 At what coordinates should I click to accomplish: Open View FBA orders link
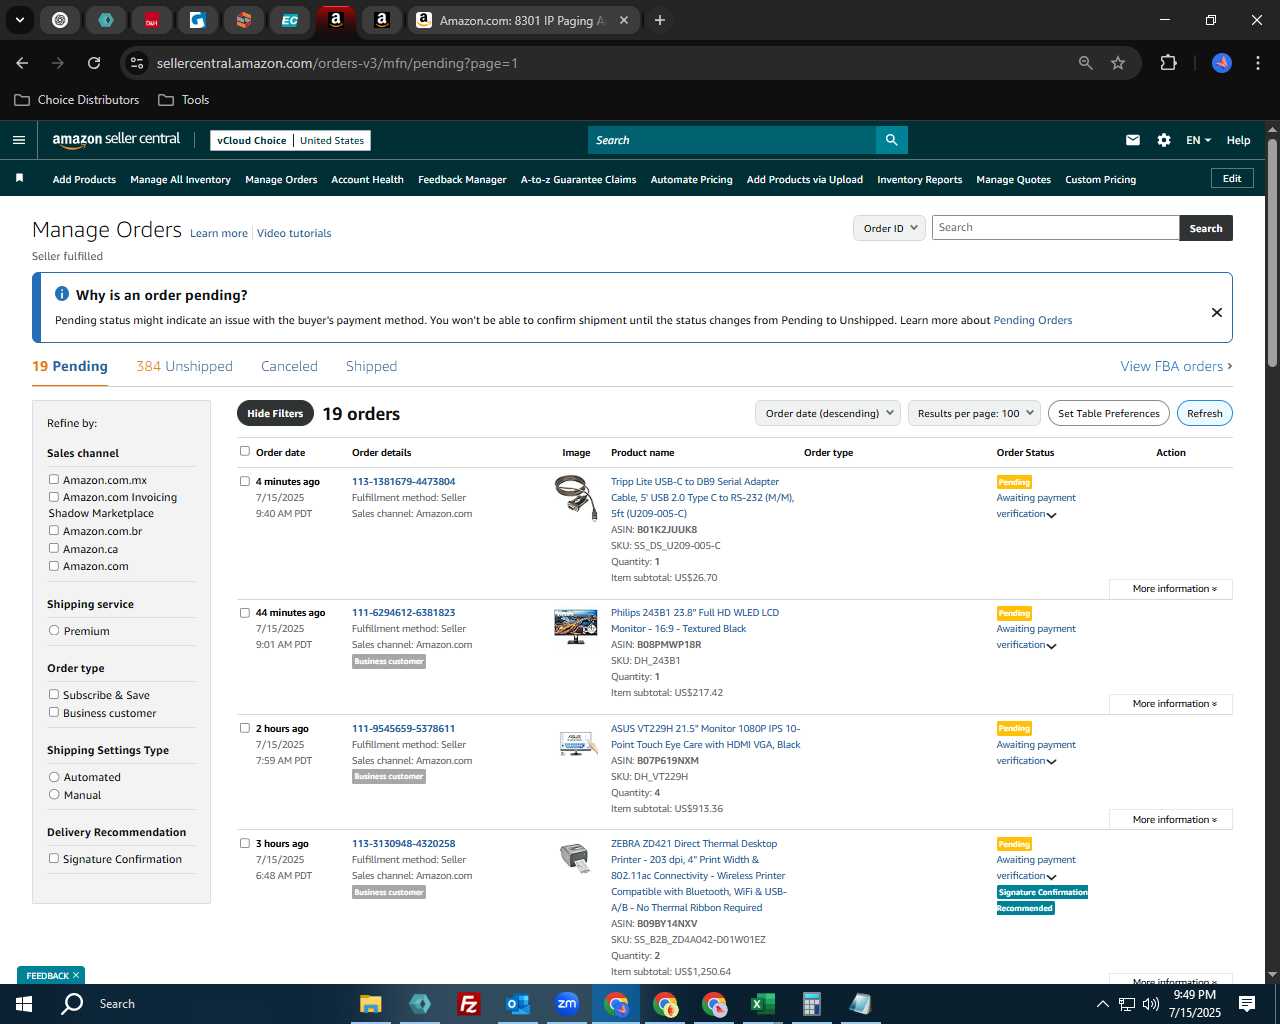1176,366
